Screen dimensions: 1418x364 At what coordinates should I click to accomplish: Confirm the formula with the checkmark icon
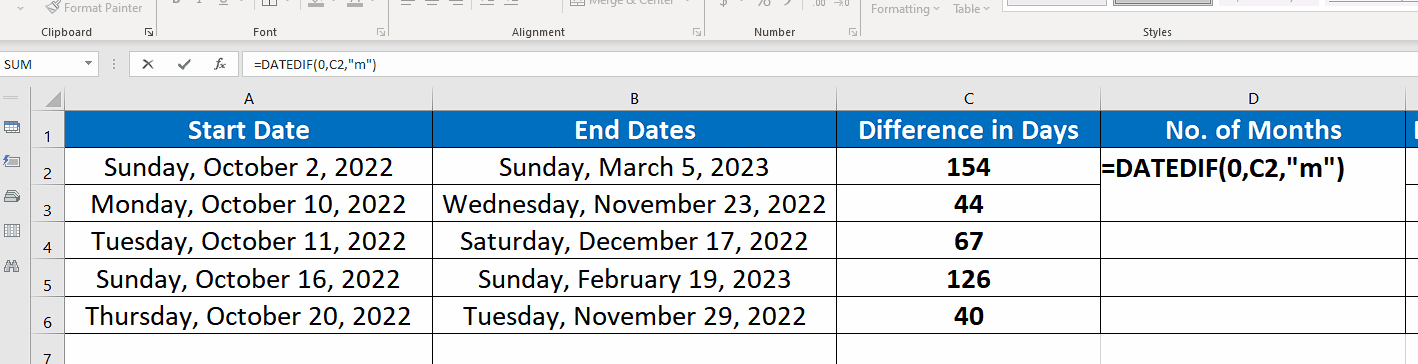pos(184,64)
